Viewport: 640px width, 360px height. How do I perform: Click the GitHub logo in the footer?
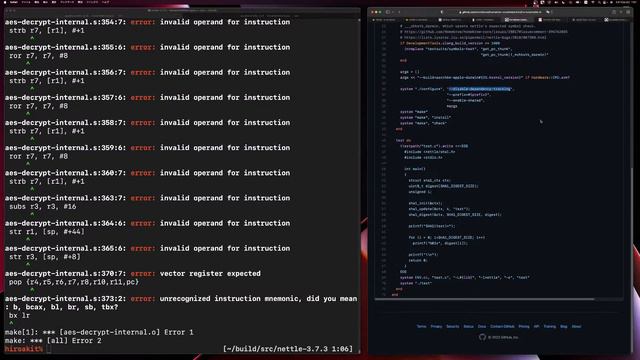(482, 337)
